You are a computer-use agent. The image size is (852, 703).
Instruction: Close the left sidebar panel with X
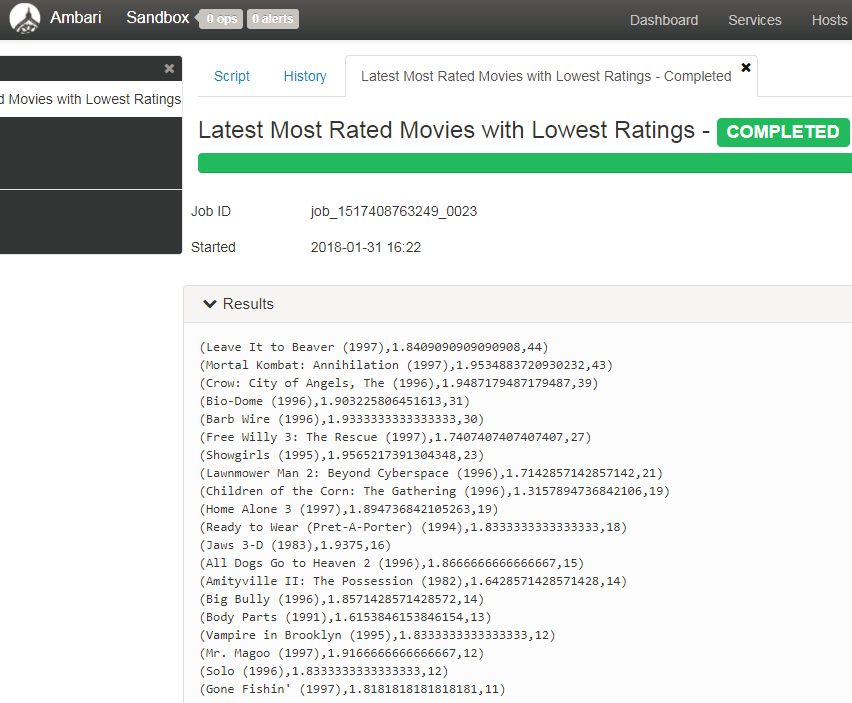pos(169,68)
